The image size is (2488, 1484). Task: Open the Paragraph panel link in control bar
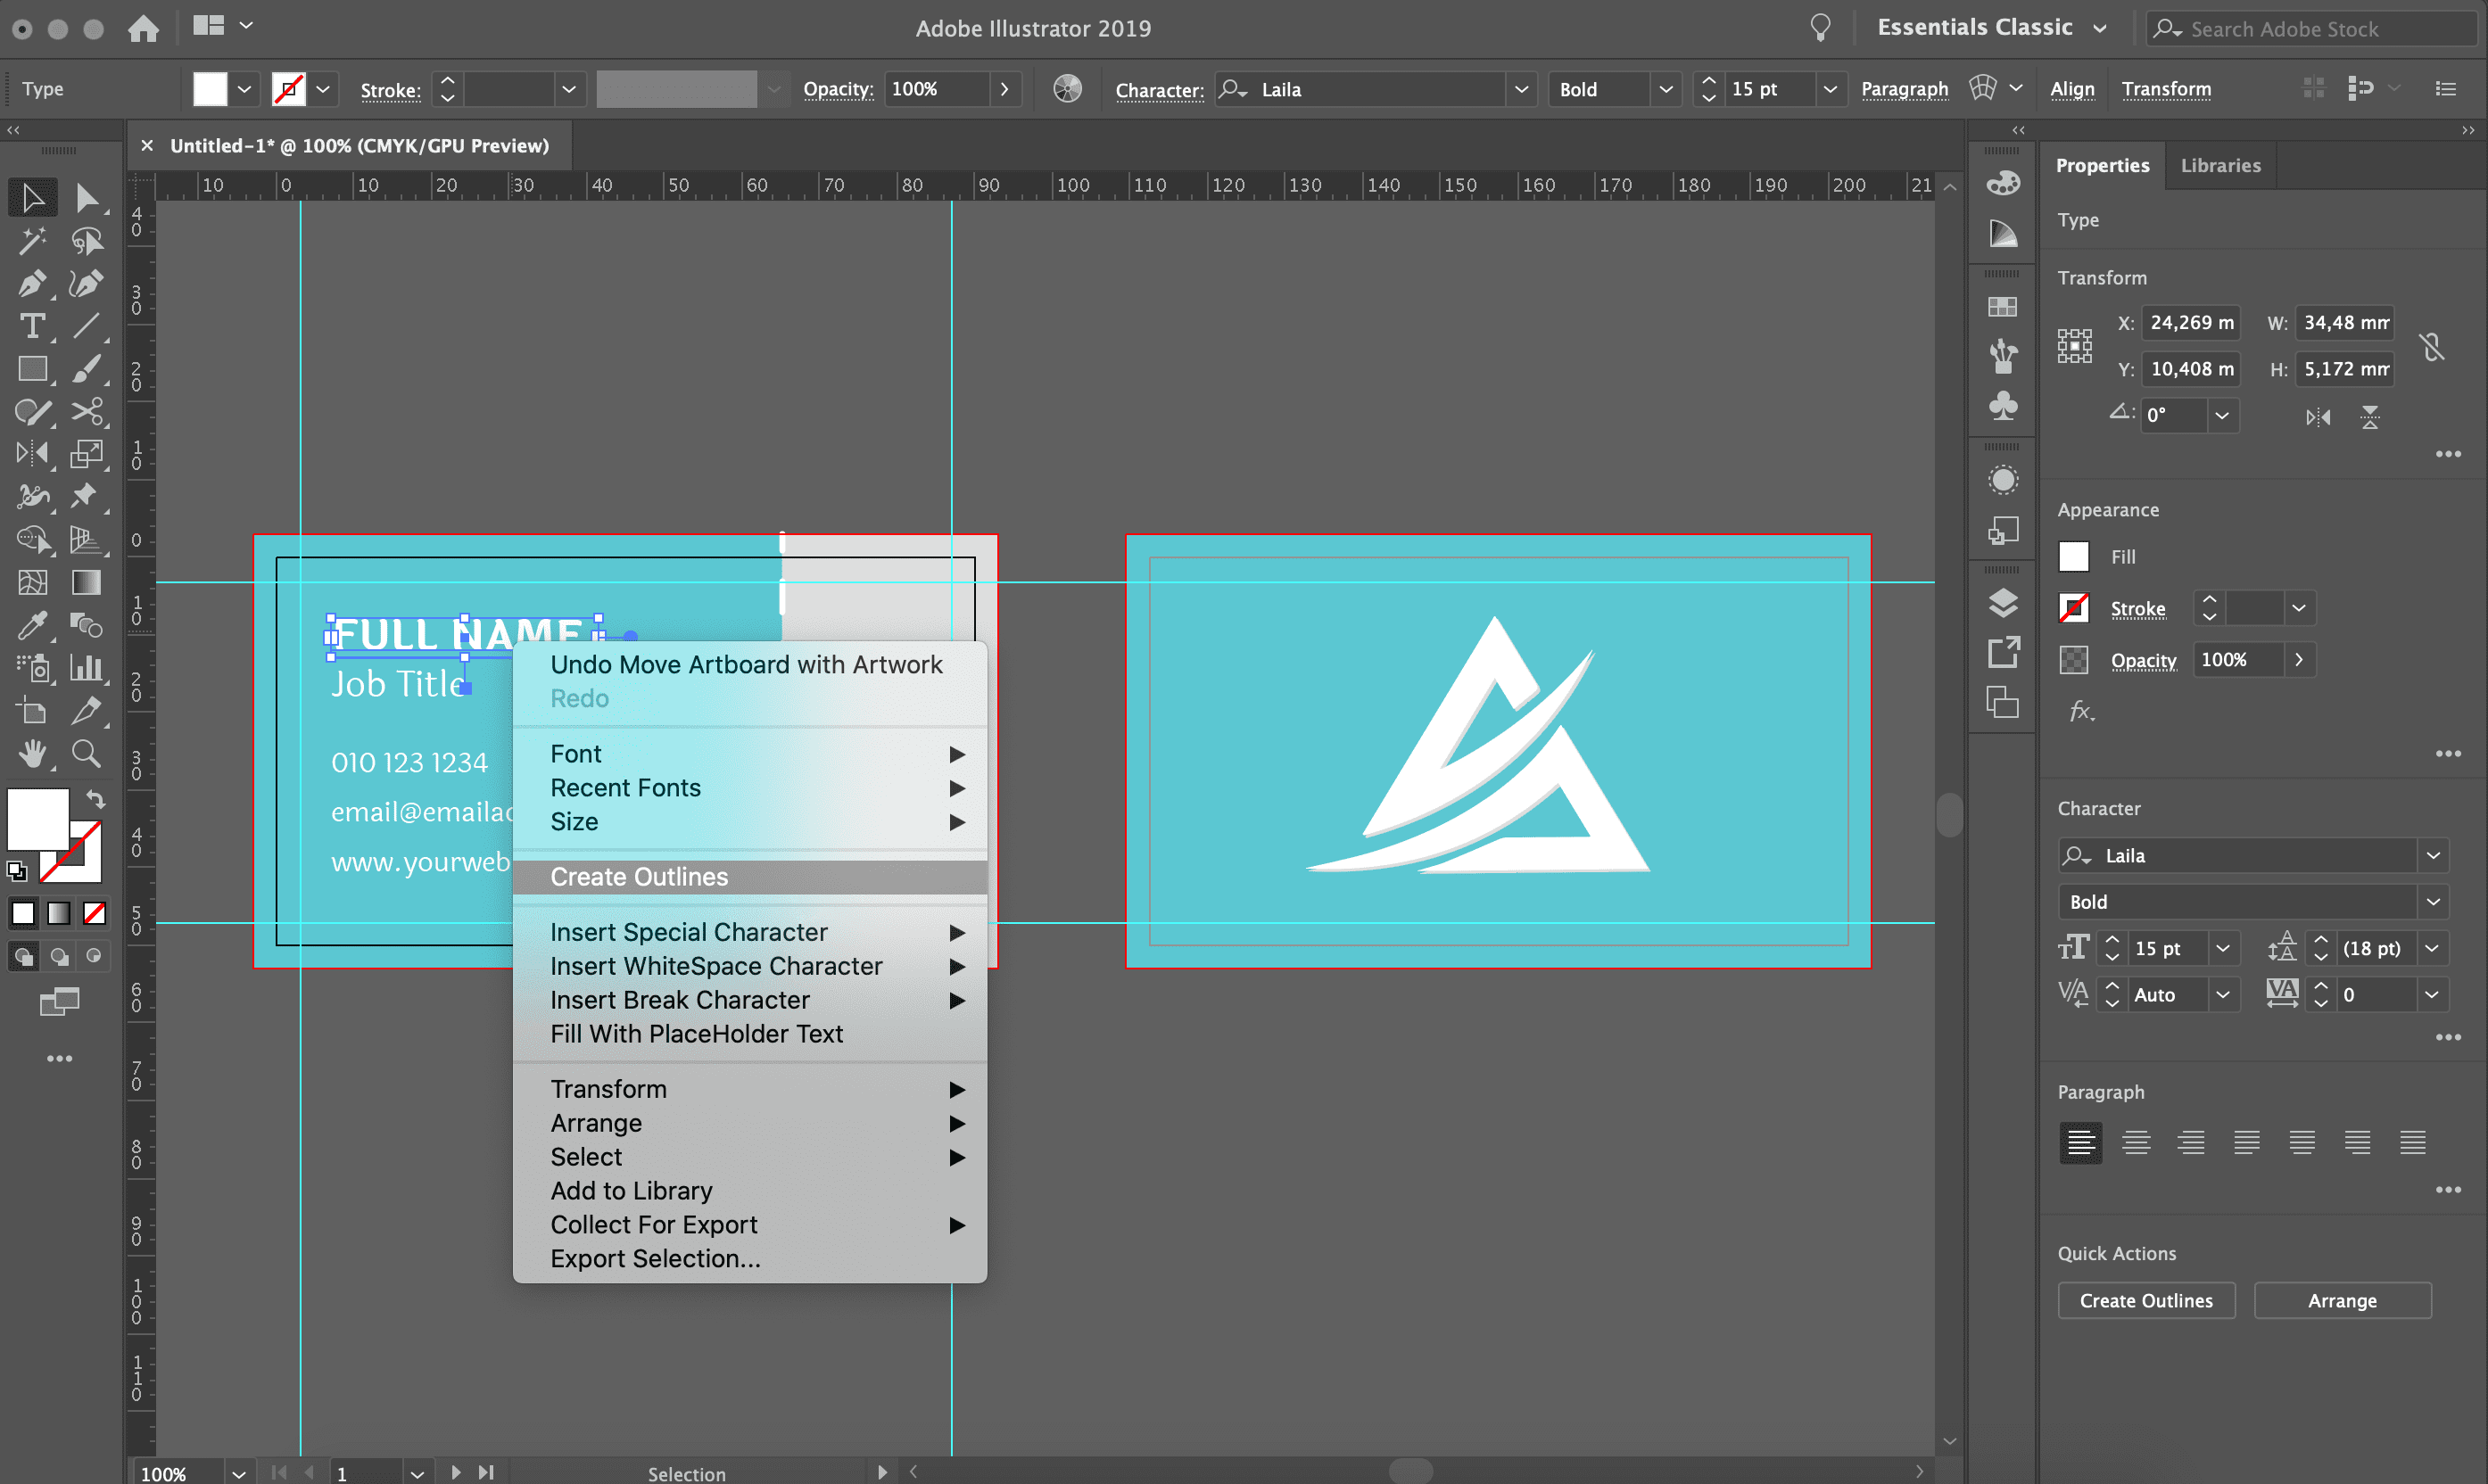tap(1904, 89)
